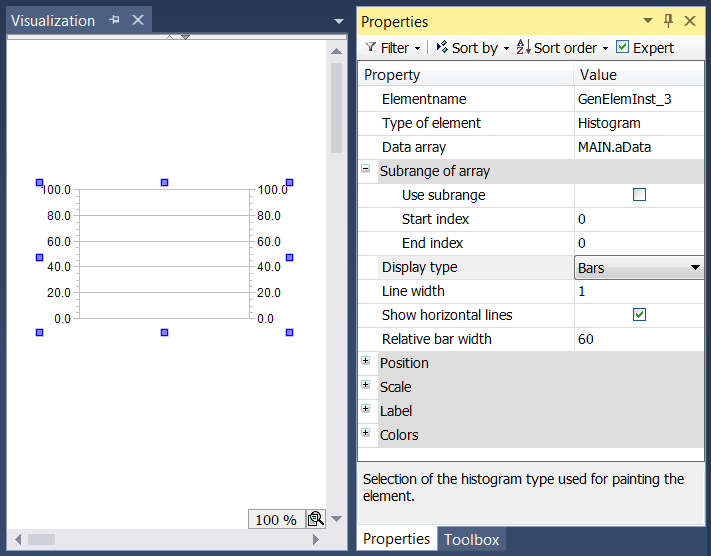Click the top-right selection handle of histogram
The height and width of the screenshot is (556, 711).
tap(290, 182)
